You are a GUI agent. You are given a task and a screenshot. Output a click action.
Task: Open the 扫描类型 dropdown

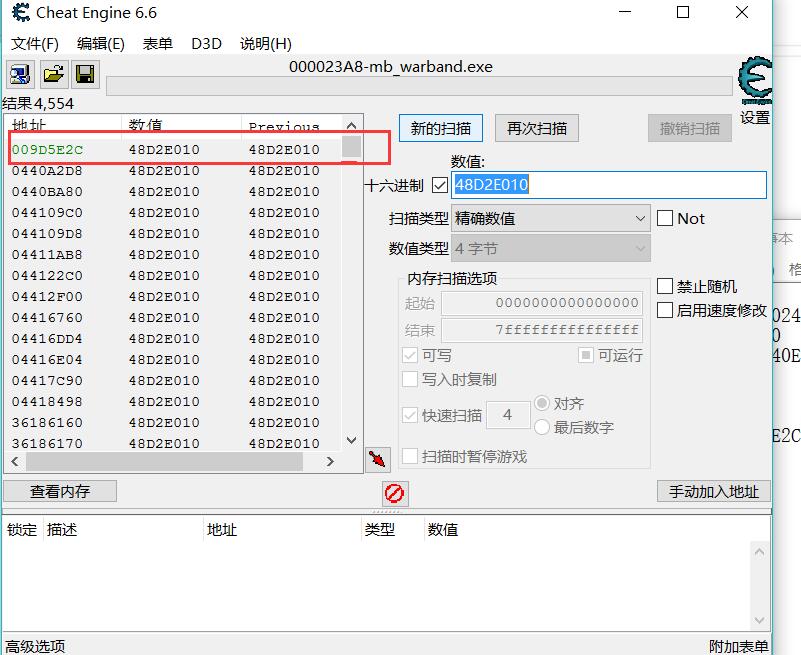point(551,219)
